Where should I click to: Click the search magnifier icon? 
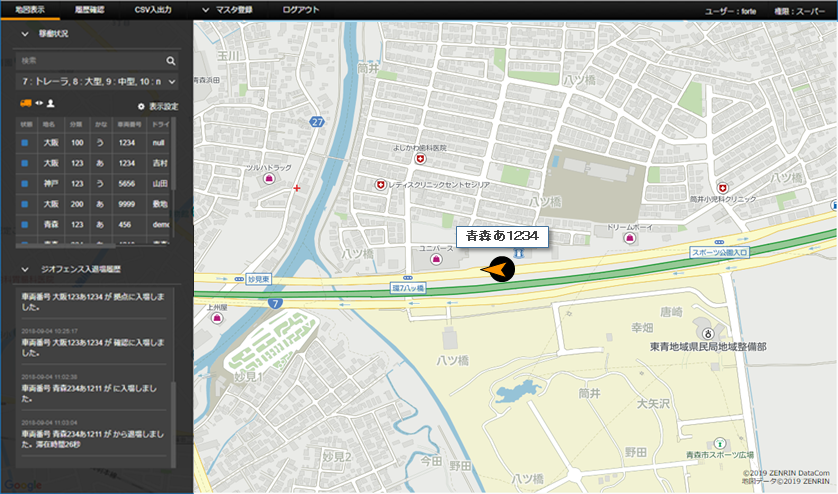coord(171,61)
